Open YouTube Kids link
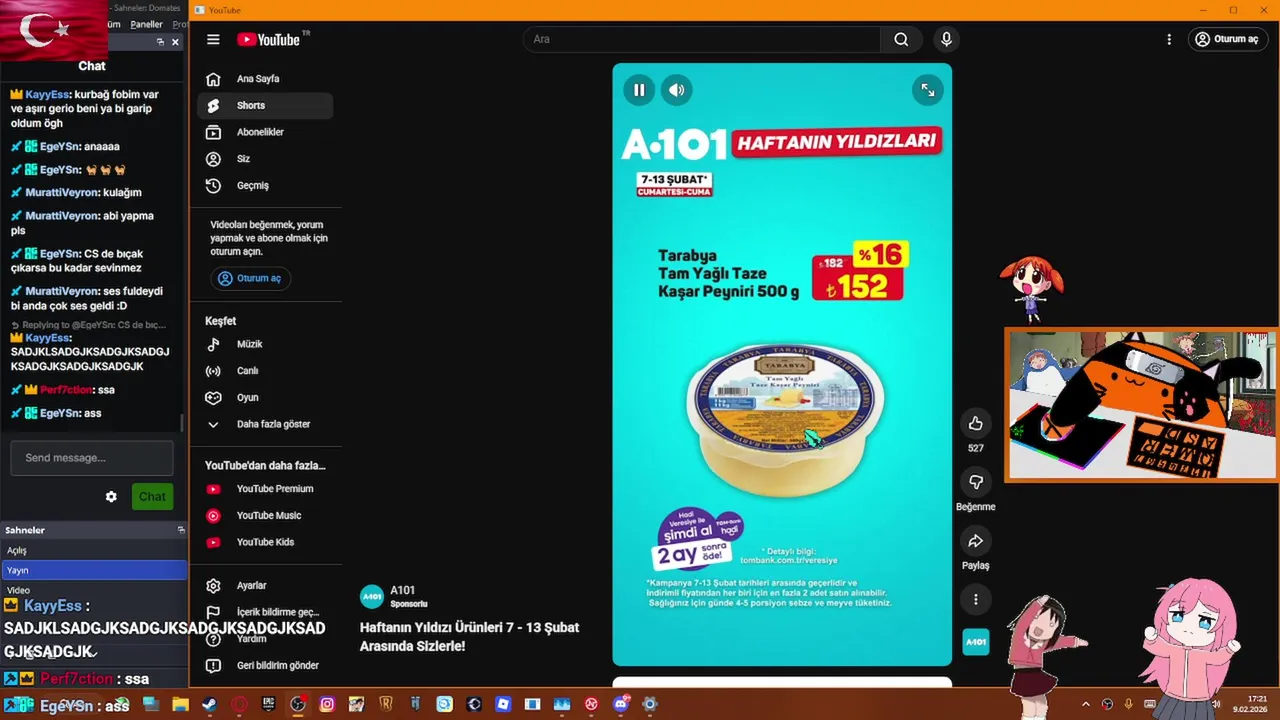This screenshot has width=1280, height=720. pyautogui.click(x=265, y=542)
